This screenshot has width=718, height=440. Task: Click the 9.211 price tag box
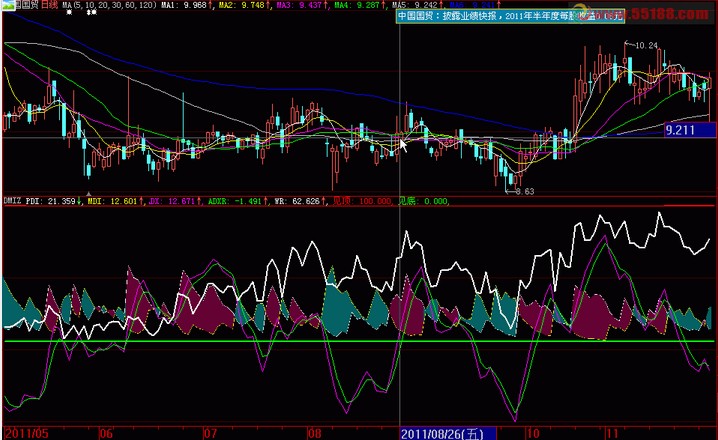(x=685, y=130)
